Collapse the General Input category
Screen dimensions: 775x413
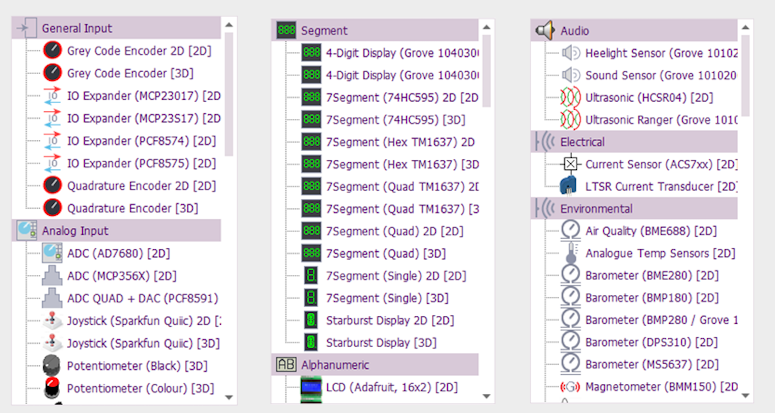76,28
